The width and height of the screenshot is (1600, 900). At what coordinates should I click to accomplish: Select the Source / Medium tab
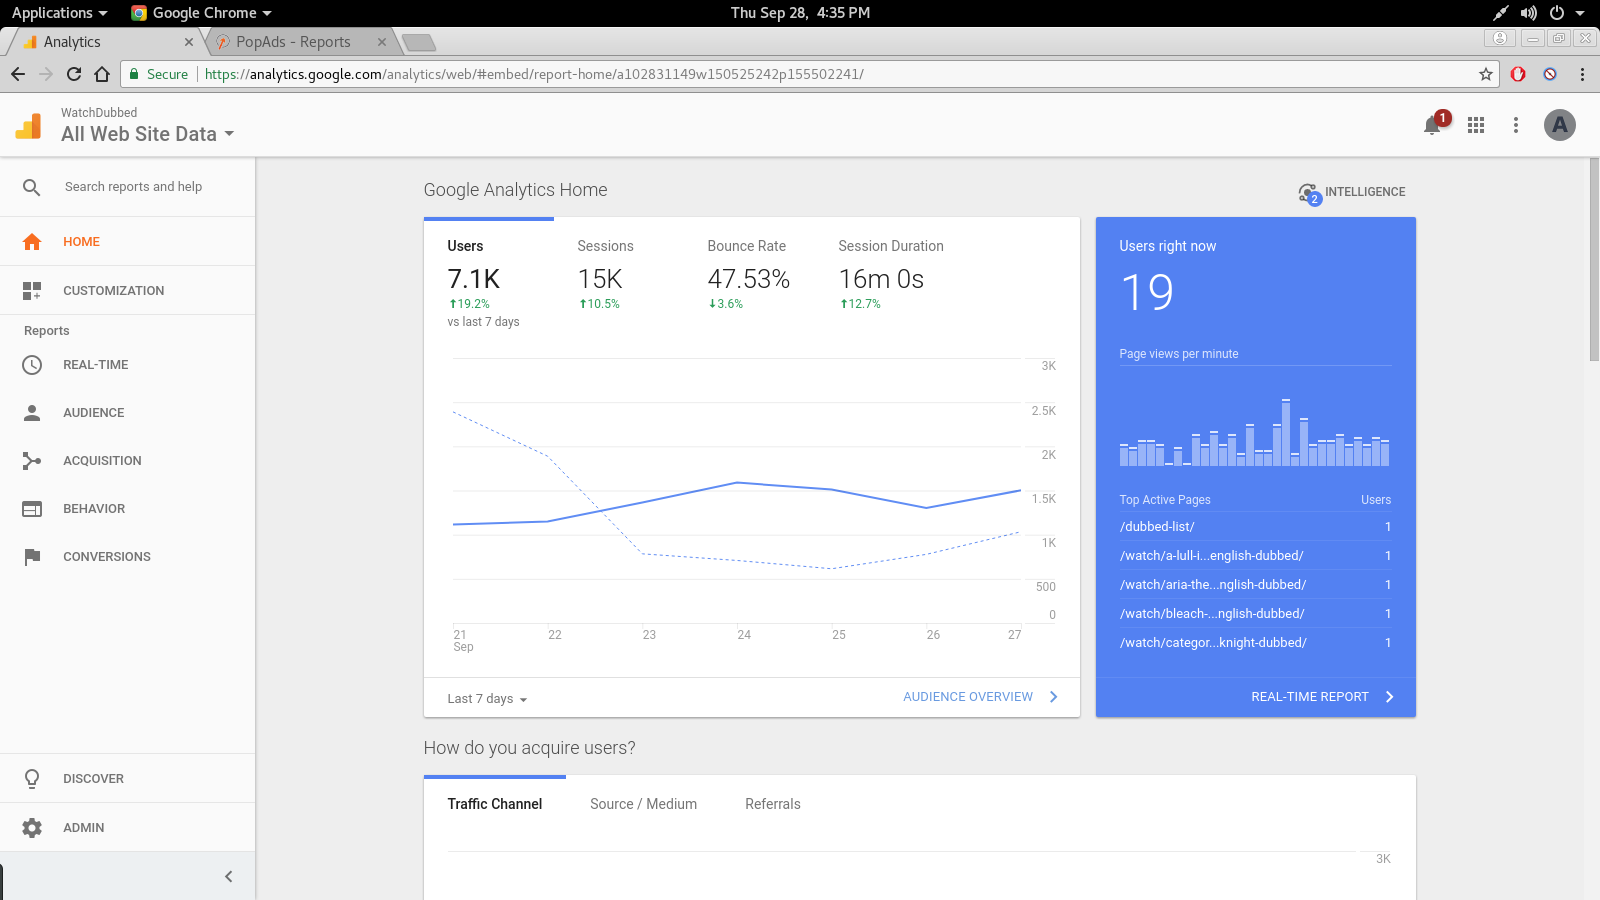643,804
